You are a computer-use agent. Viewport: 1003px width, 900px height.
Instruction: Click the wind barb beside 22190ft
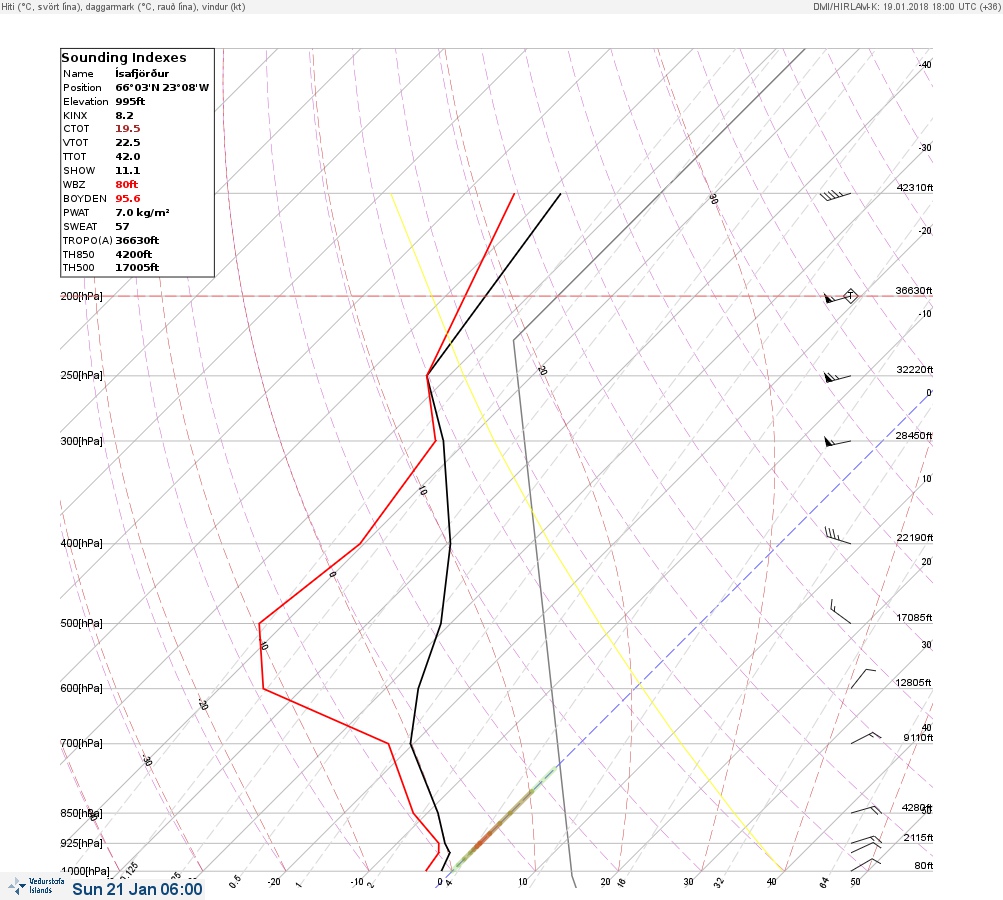point(838,536)
